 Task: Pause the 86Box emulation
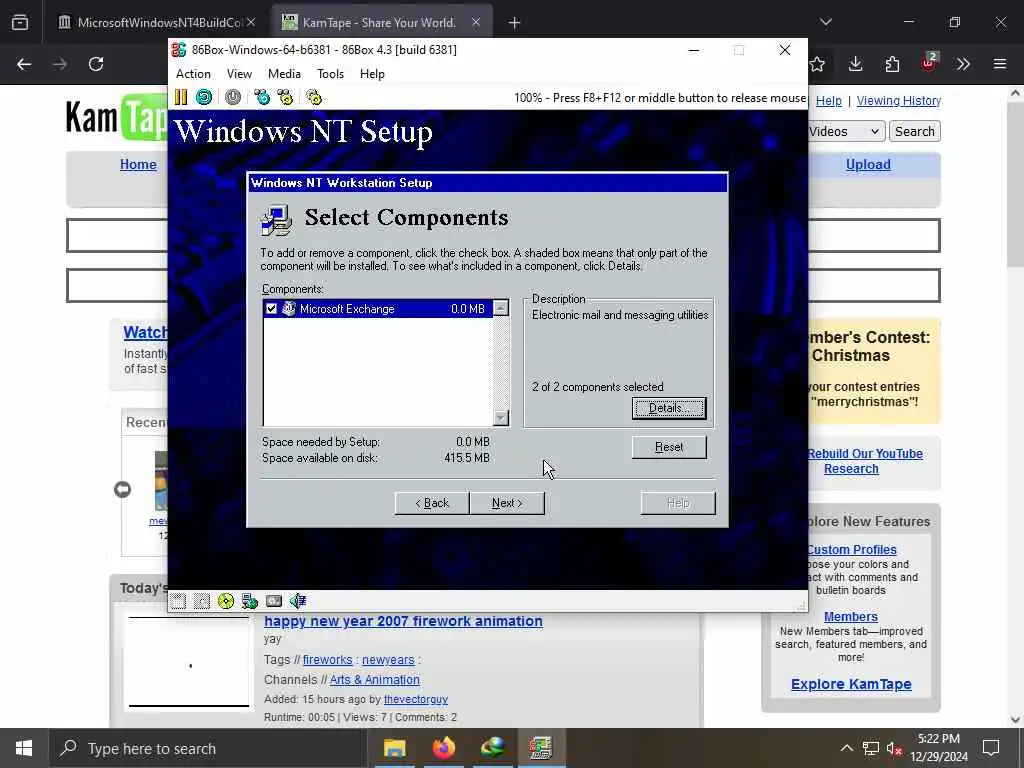pyautogui.click(x=181, y=97)
